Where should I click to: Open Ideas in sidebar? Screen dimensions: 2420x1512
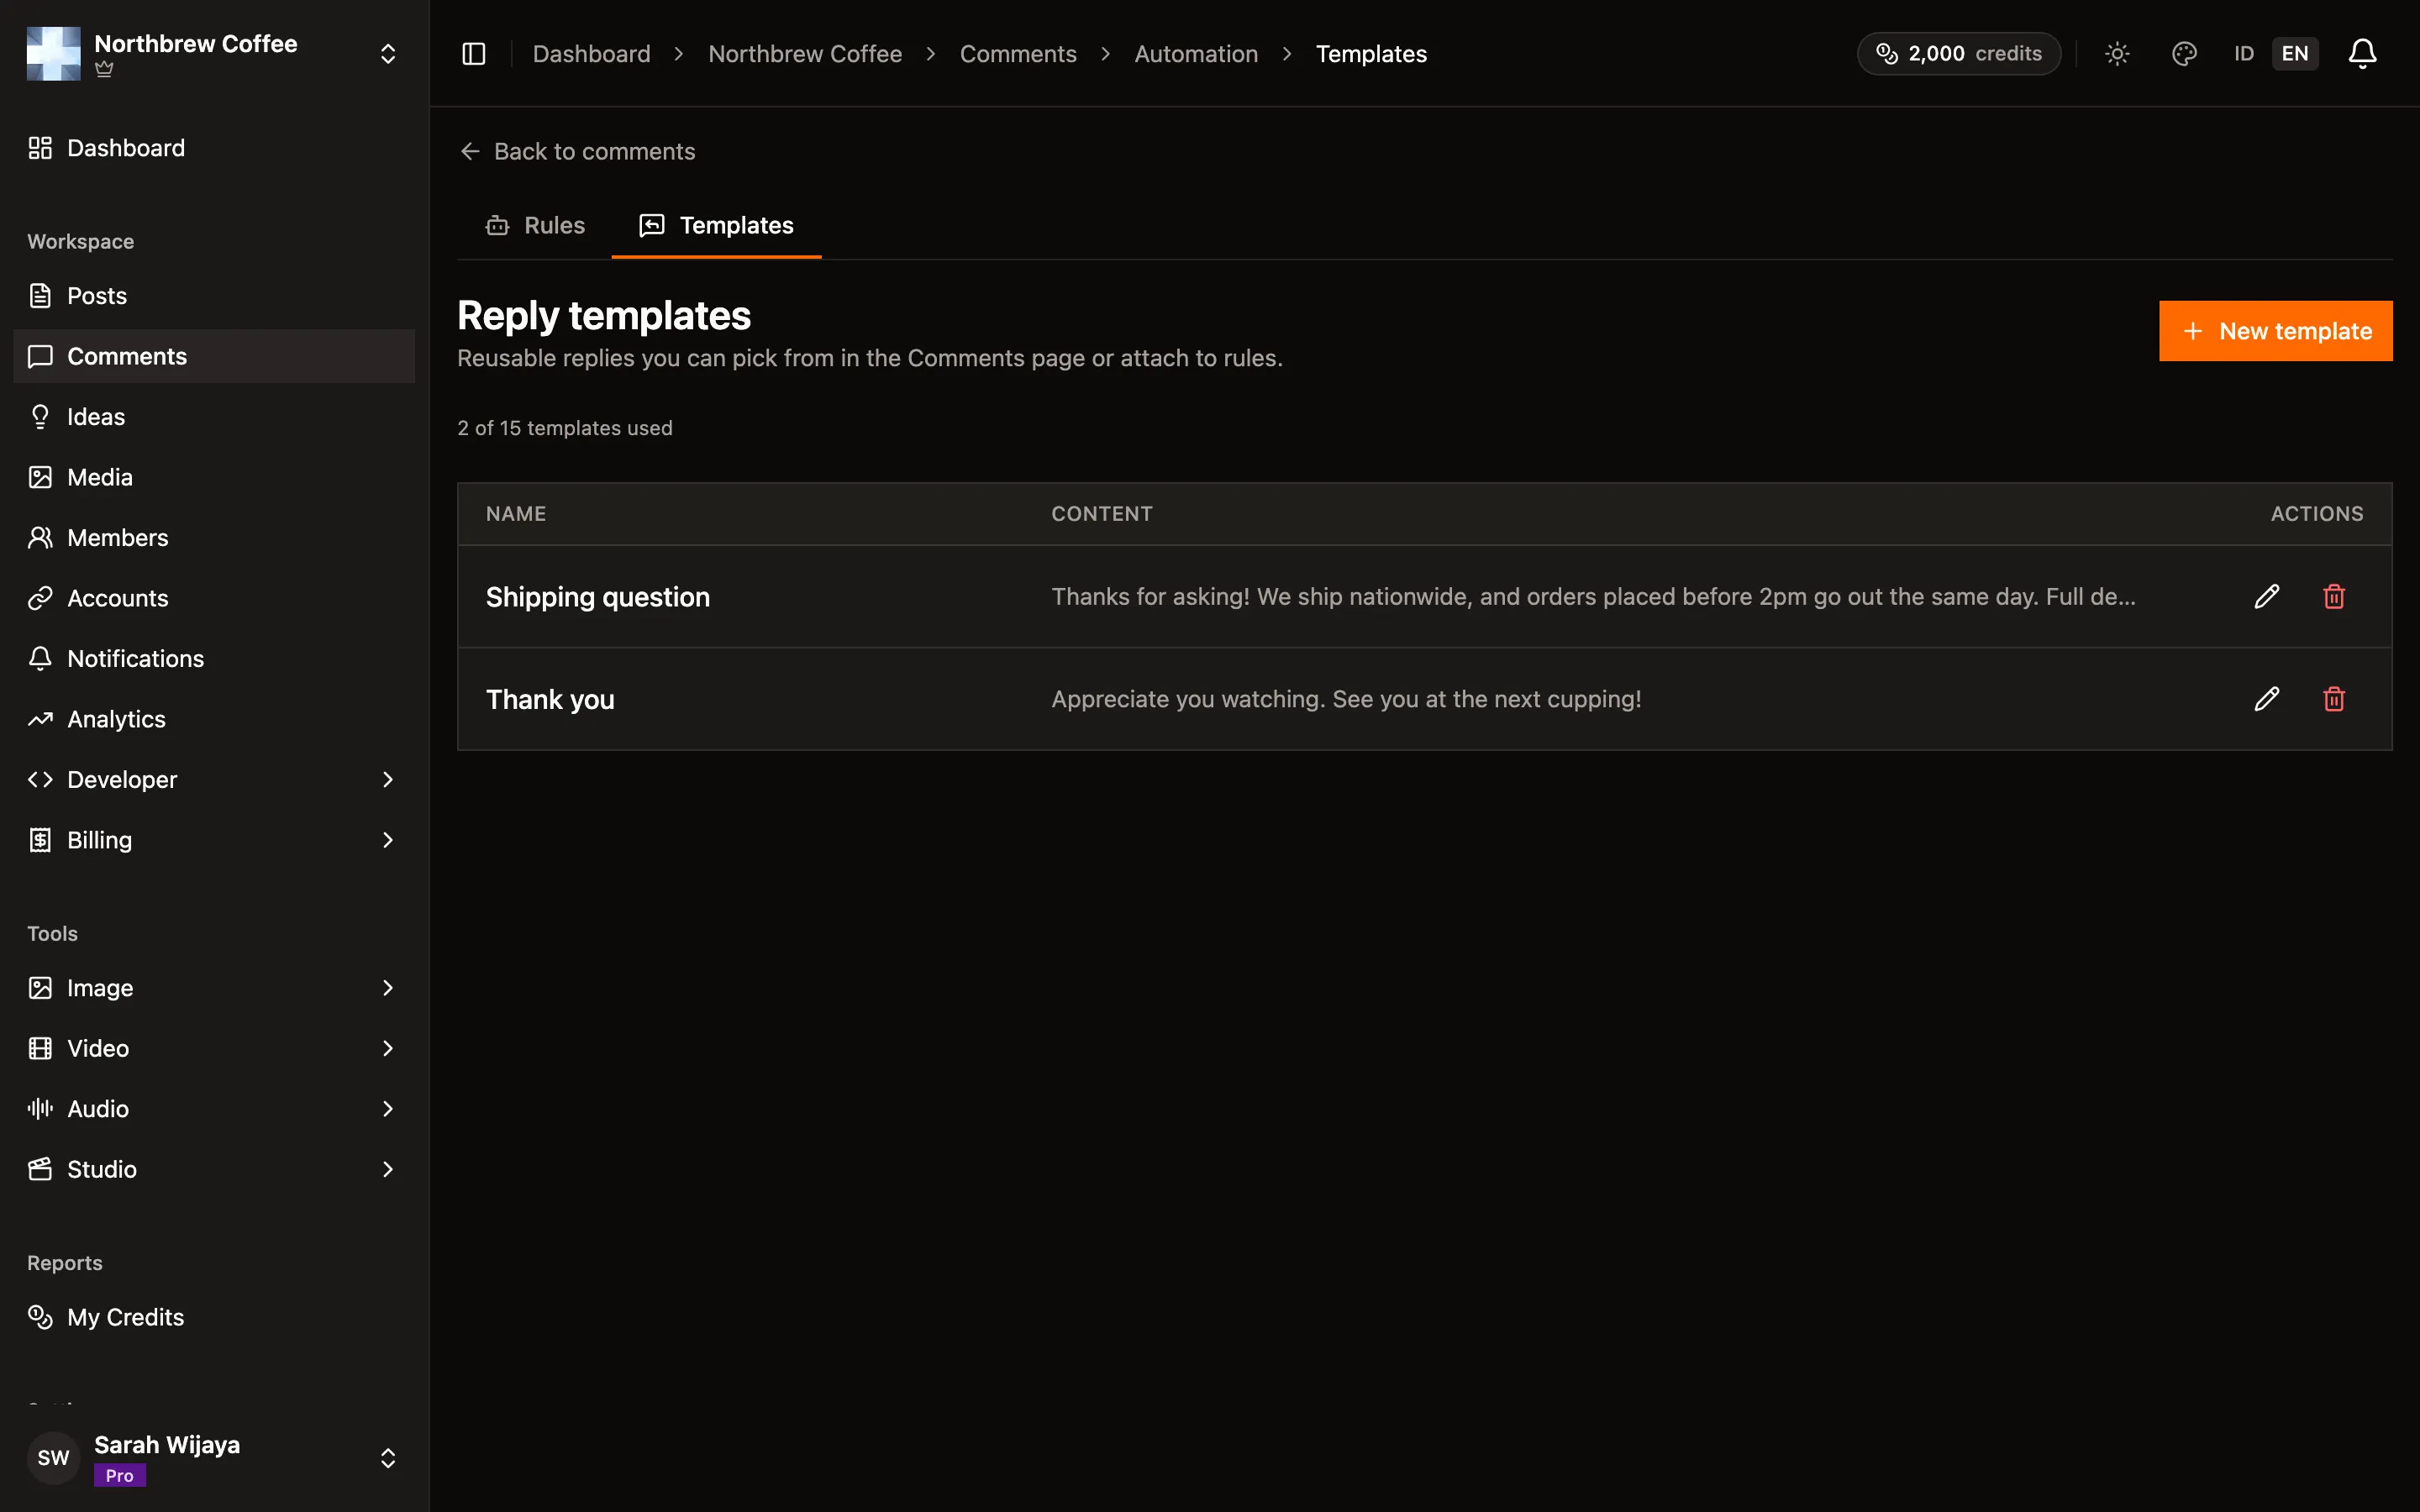point(214,417)
